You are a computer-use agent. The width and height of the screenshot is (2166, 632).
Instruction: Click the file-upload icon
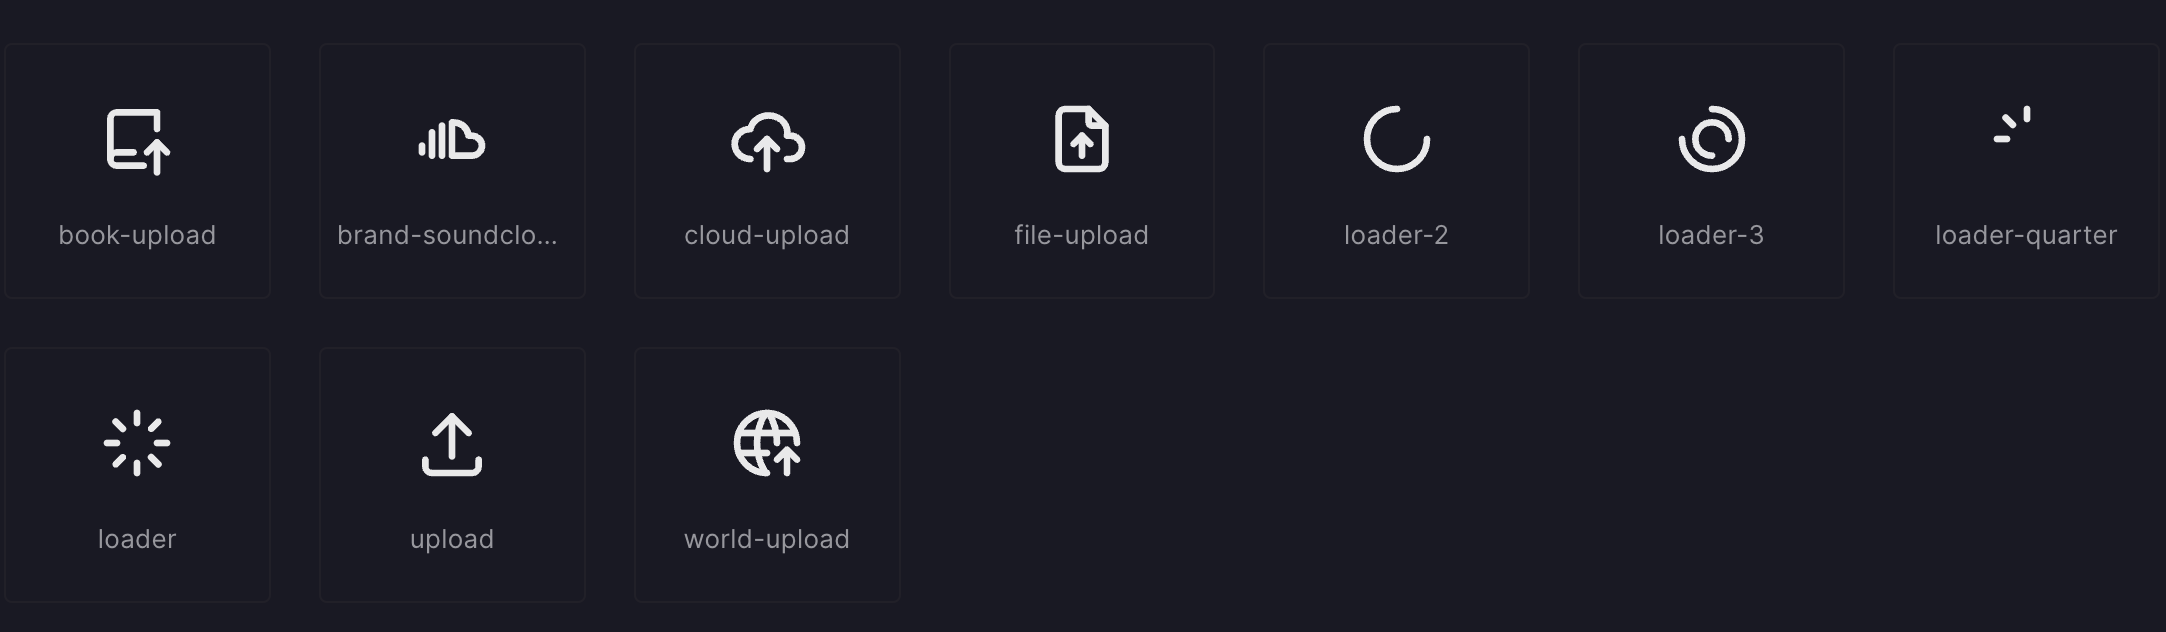[1081, 141]
